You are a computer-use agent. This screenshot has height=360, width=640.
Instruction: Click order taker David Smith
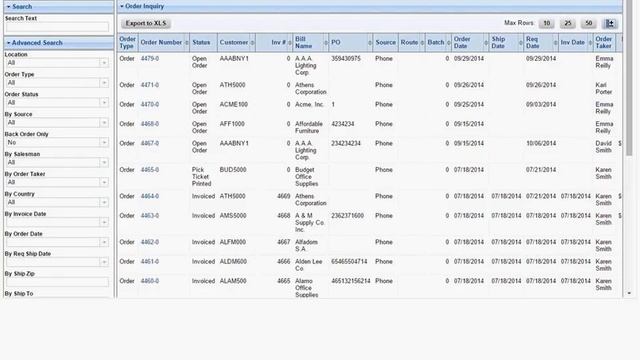point(603,147)
